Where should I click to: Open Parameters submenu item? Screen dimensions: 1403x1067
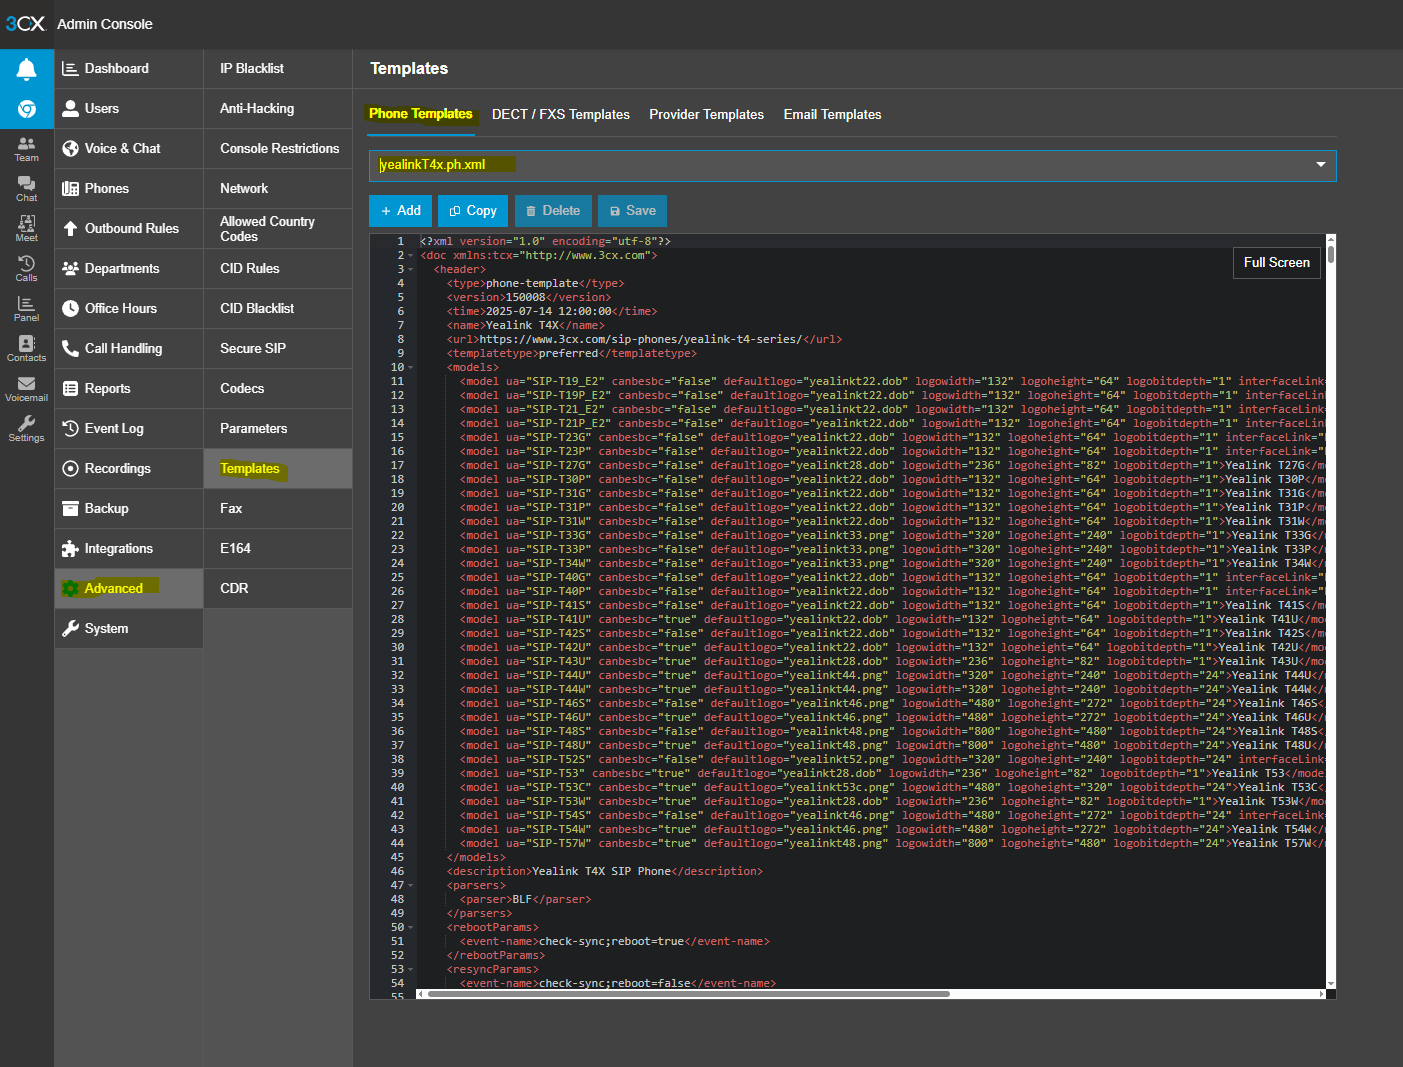(x=278, y=428)
